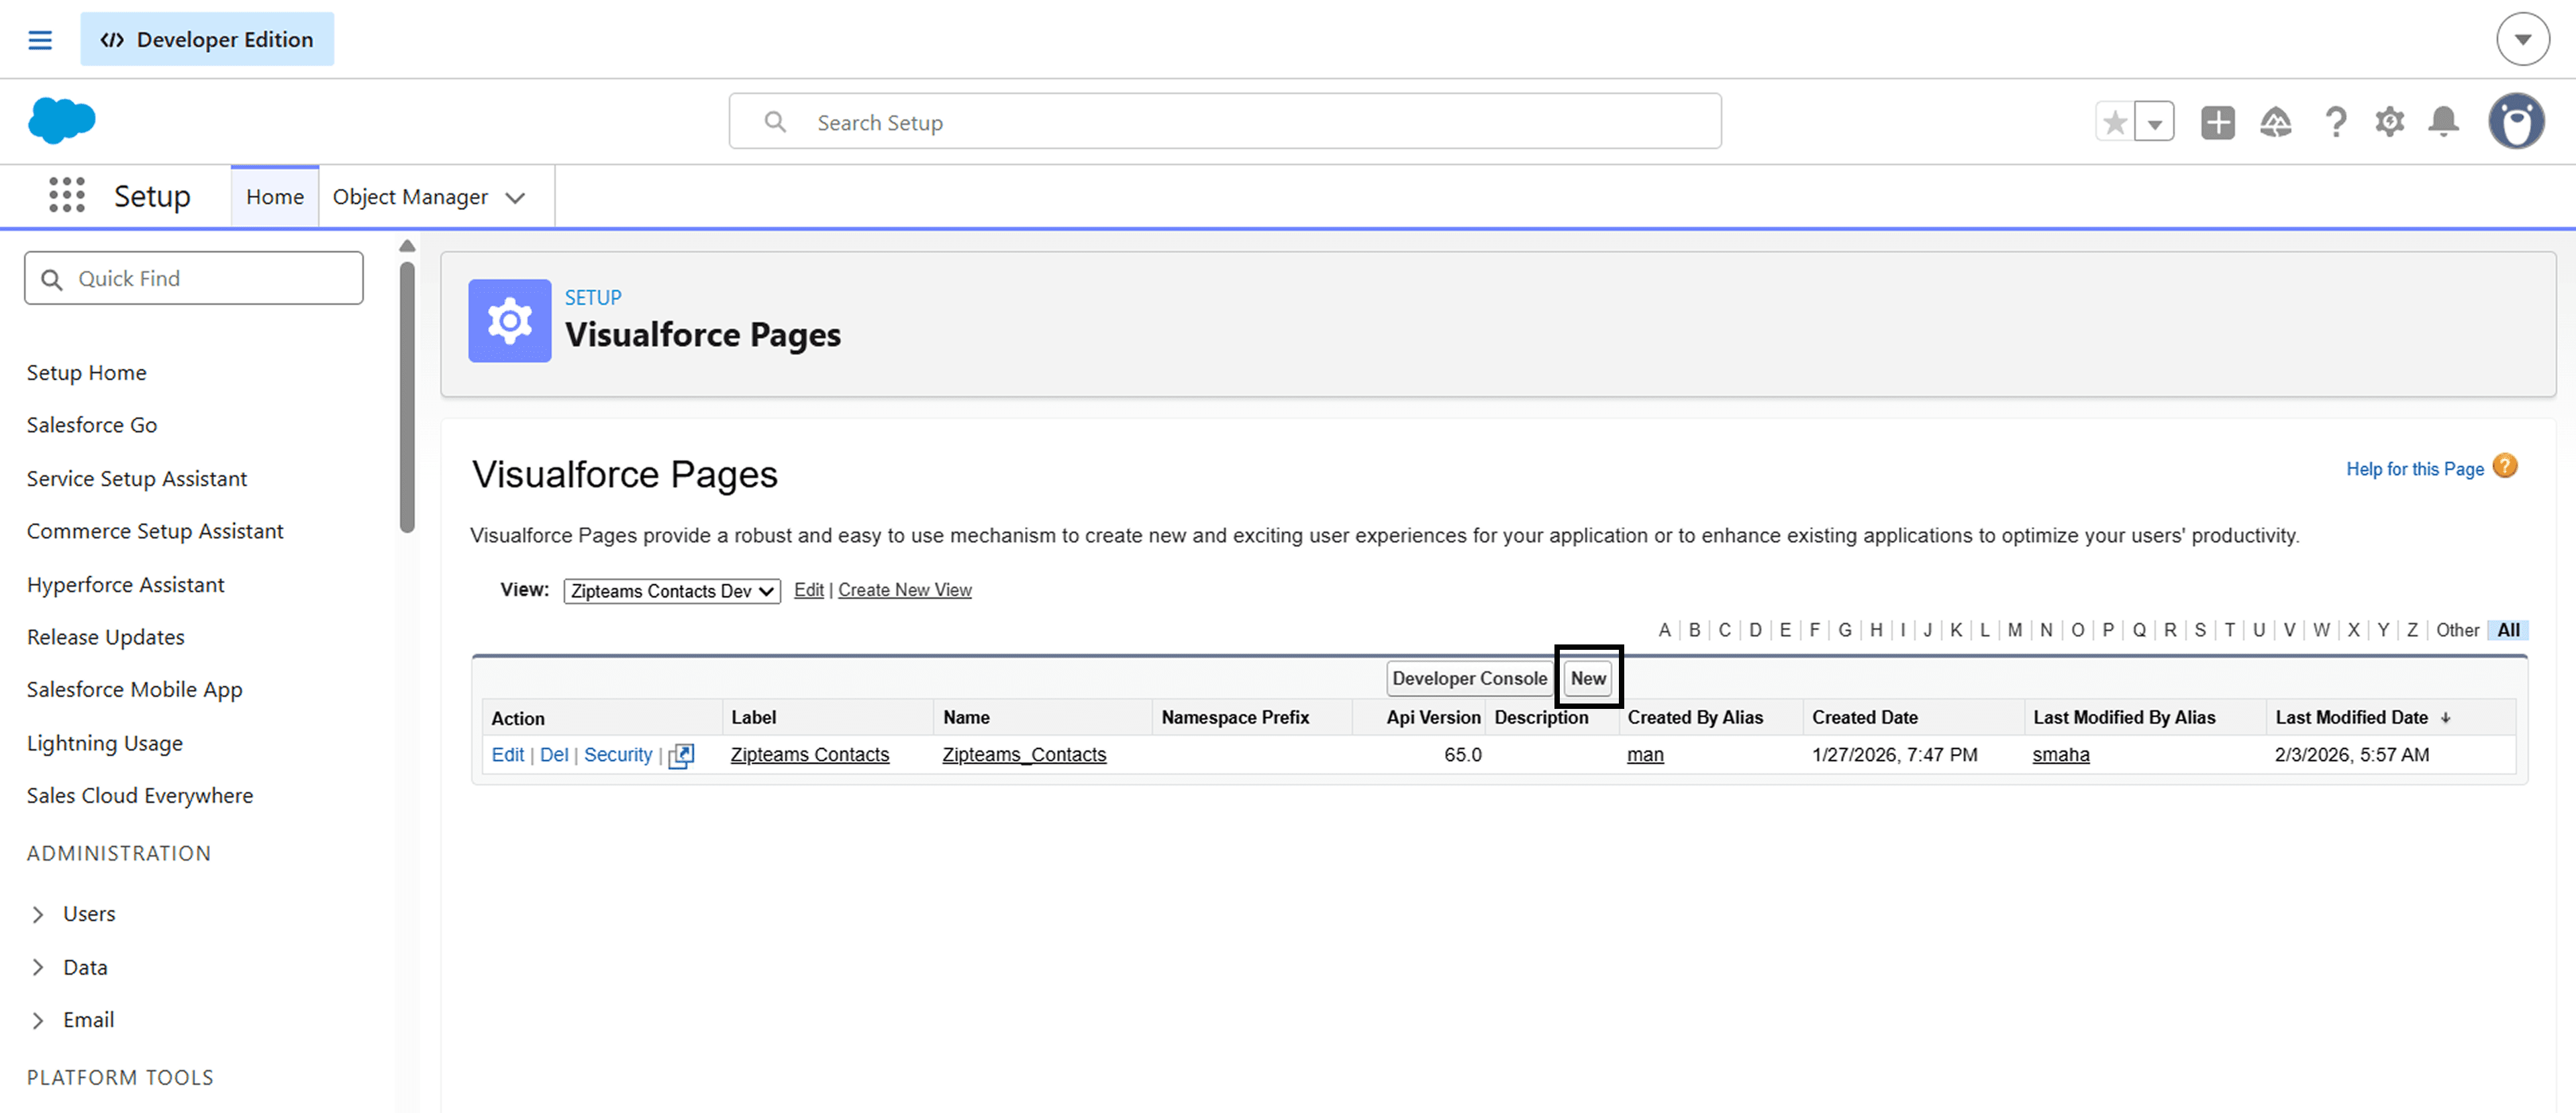The image size is (2576, 1113).
Task: Favorite this page with star icon
Action: click(2114, 122)
